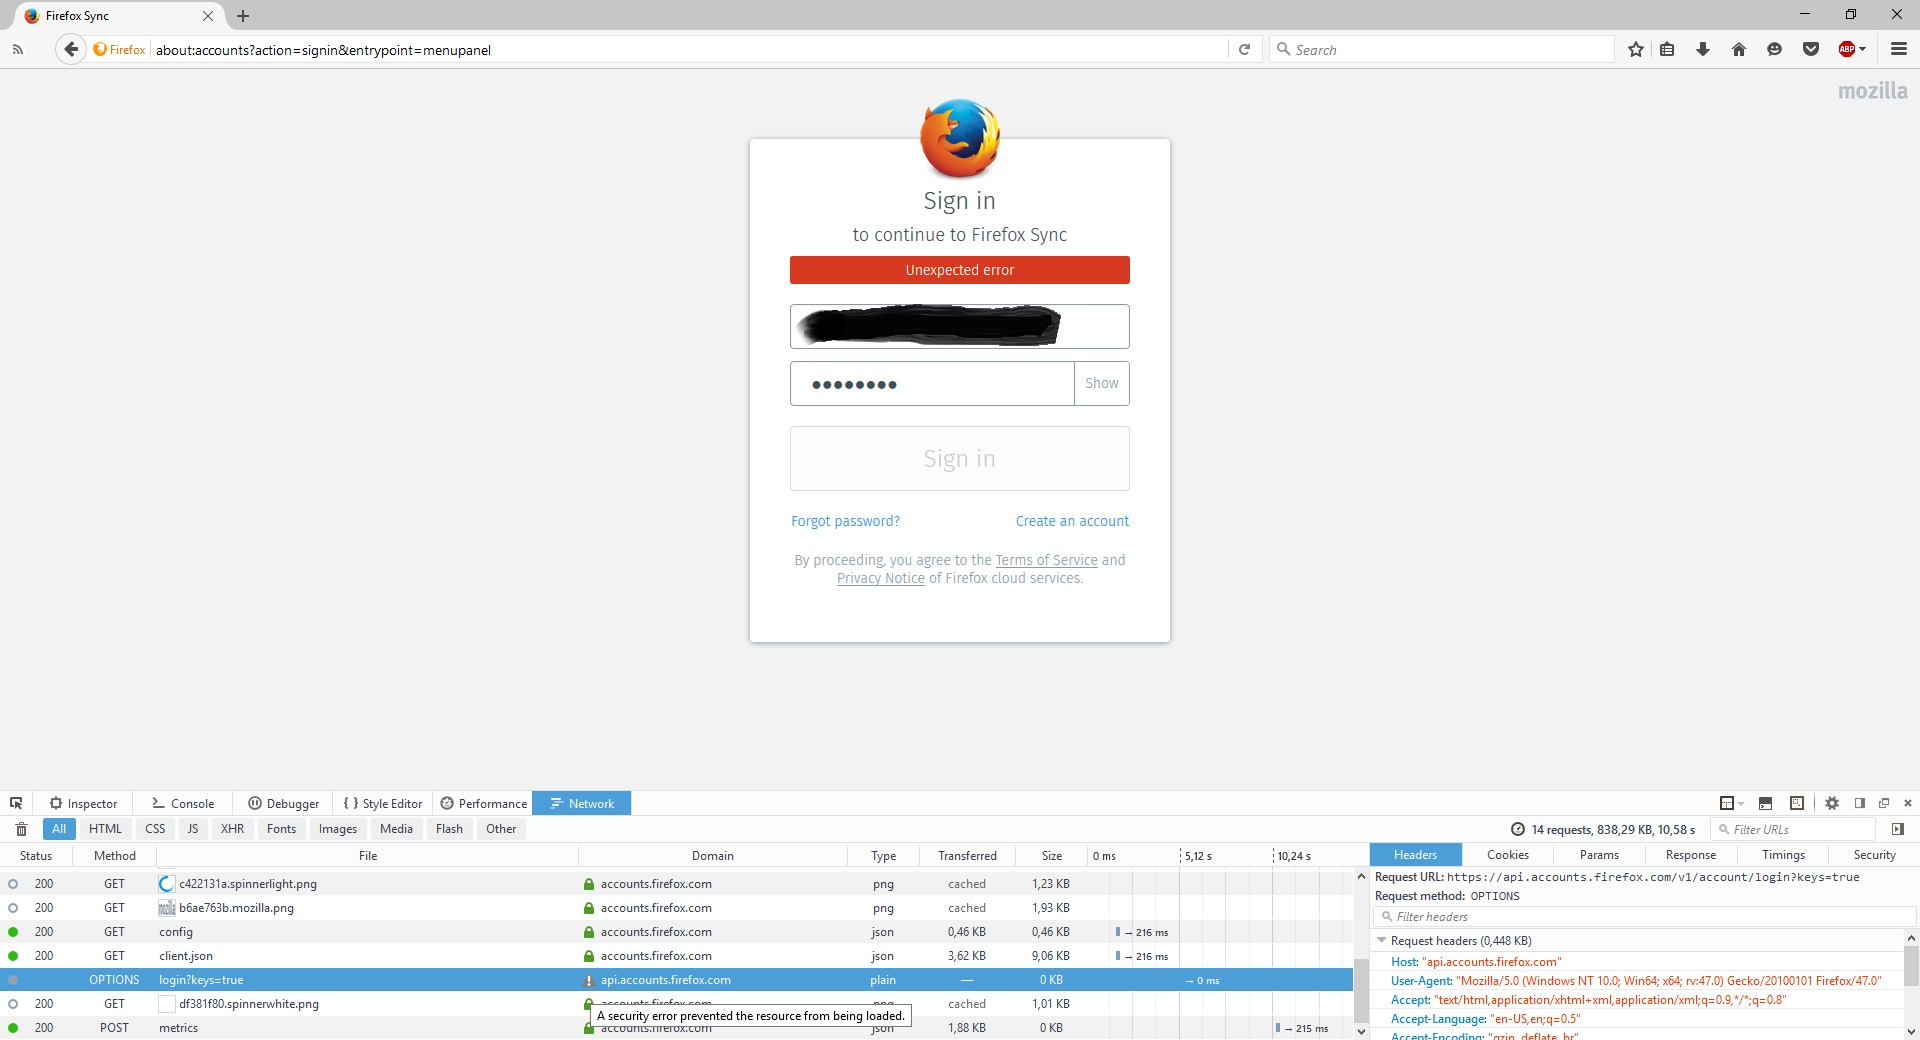This screenshot has width=1920, height=1040.
Task: Click the Adblock Plus ABP icon
Action: coord(1847,49)
